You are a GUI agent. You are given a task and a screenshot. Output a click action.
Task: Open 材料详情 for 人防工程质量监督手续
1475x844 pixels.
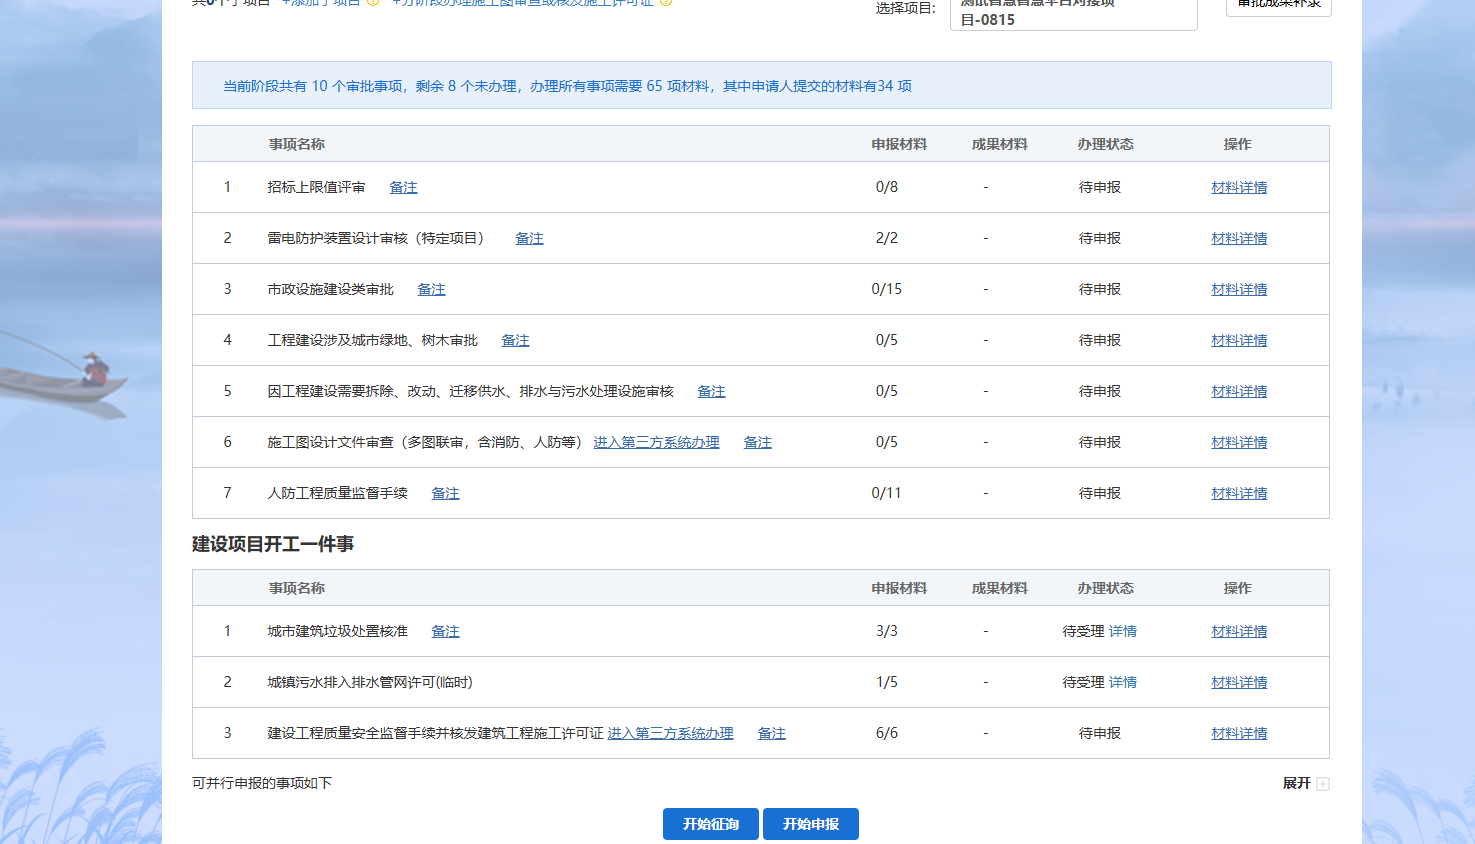click(x=1238, y=494)
